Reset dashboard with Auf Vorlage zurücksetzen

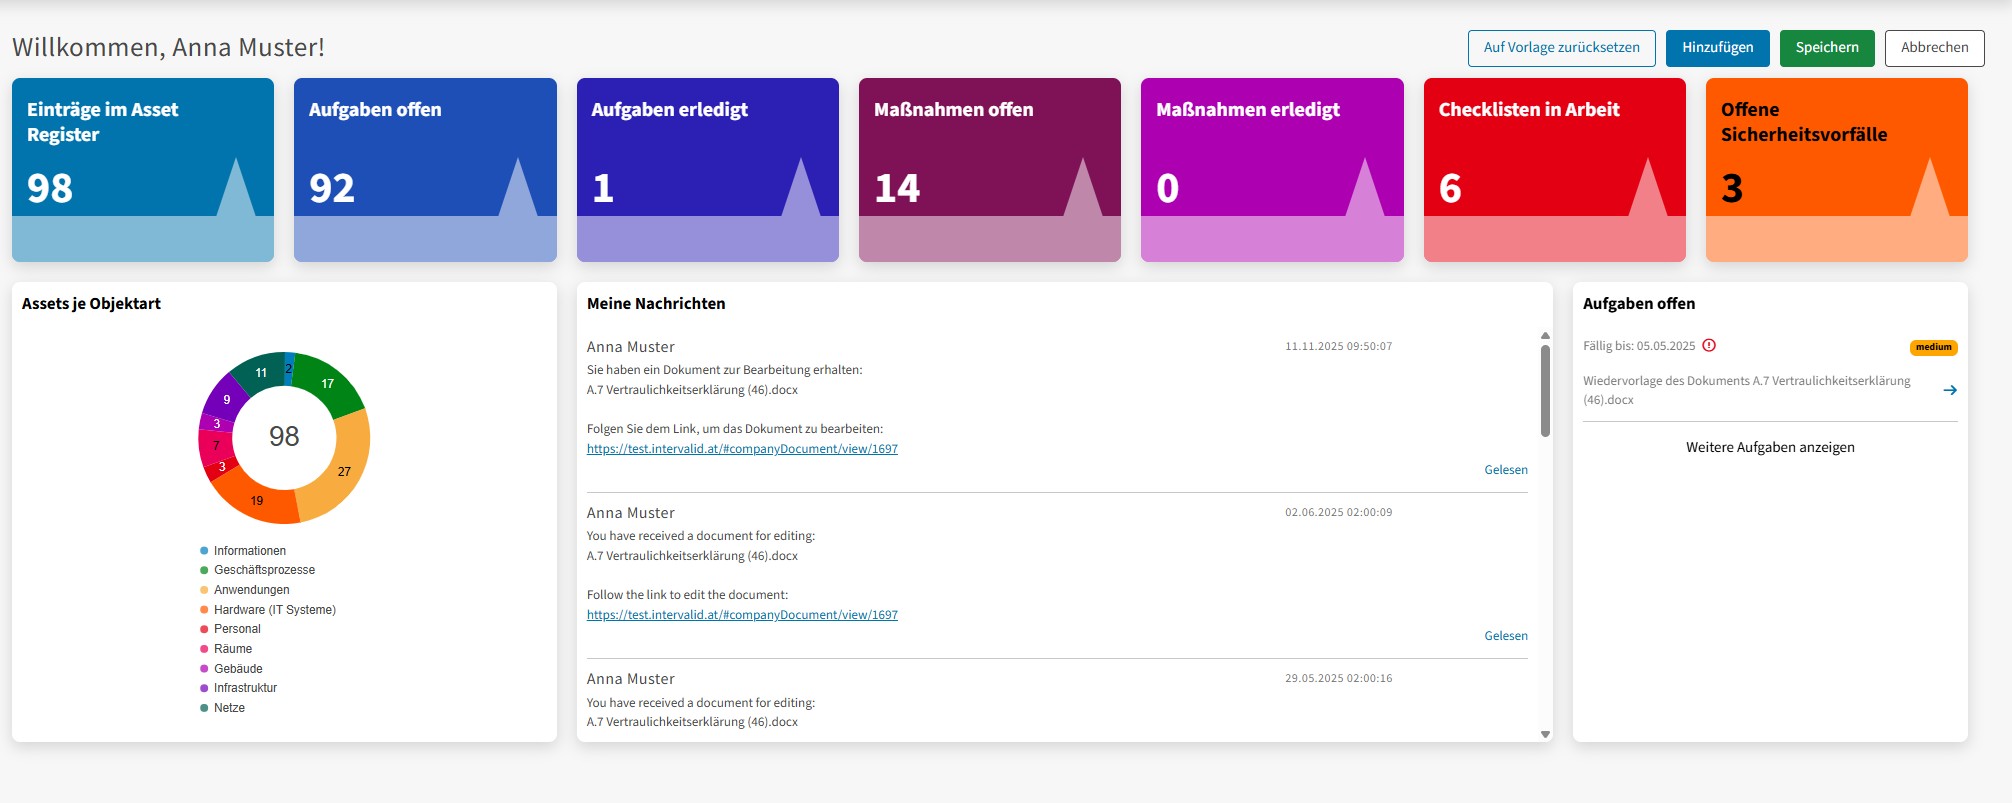[x=1561, y=48]
